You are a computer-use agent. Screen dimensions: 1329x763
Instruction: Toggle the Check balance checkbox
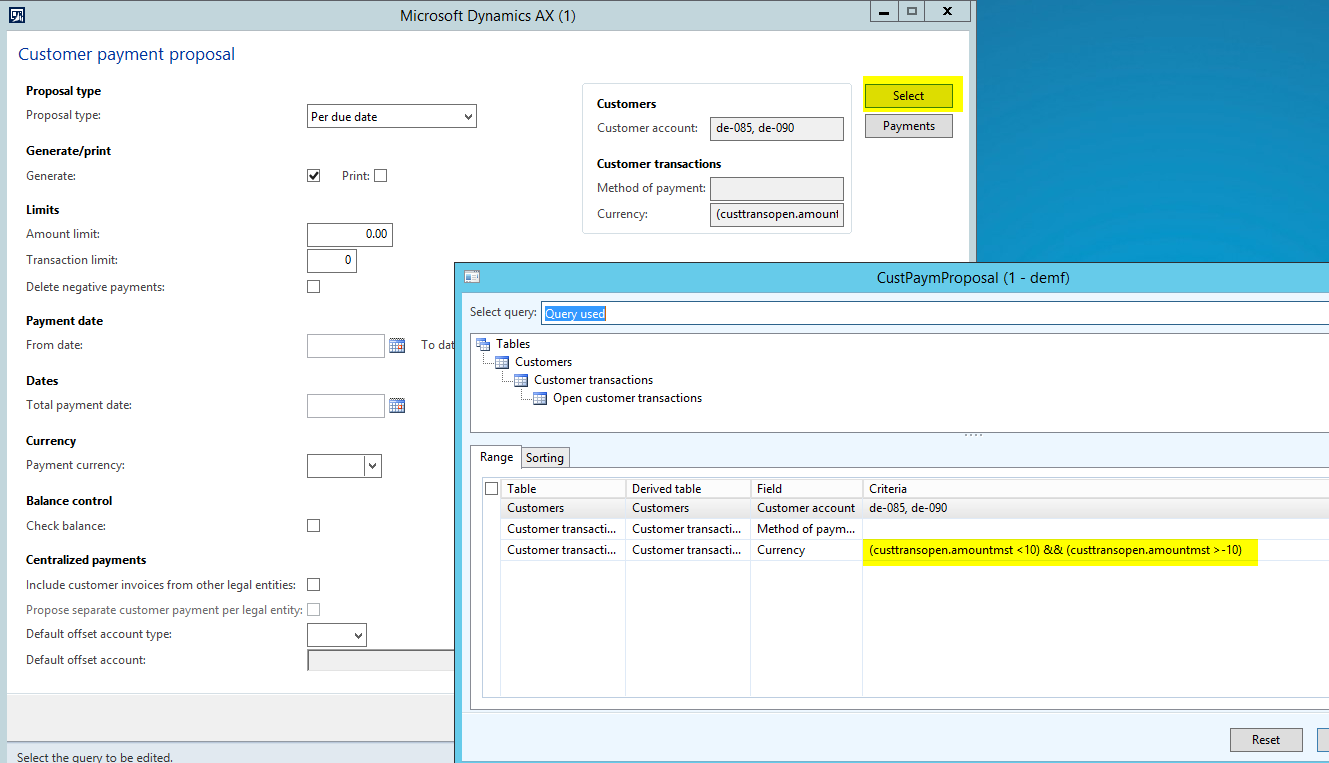coord(314,526)
